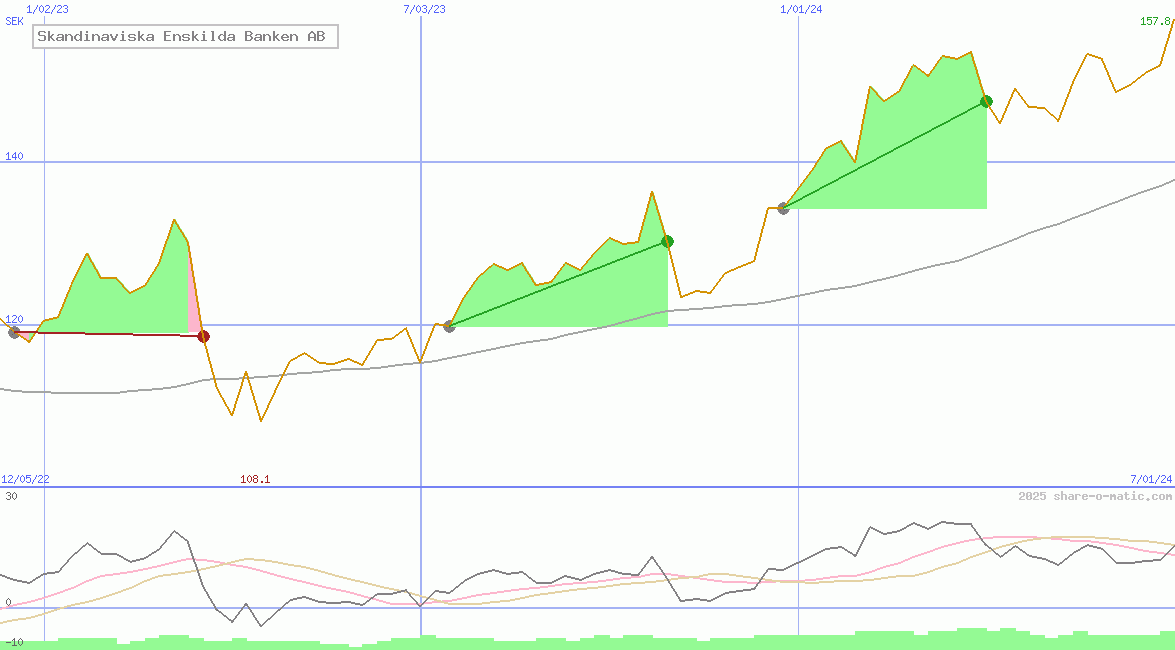The image size is (1175, 650).
Task: Click the 12/05/22 start date label
Action: (x=25, y=479)
